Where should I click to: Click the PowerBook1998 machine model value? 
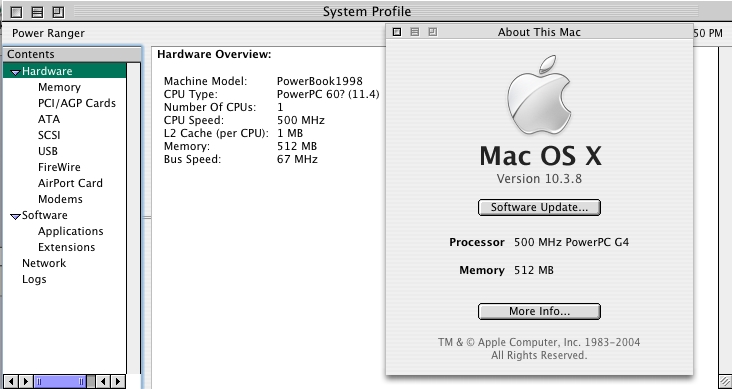(x=320, y=81)
